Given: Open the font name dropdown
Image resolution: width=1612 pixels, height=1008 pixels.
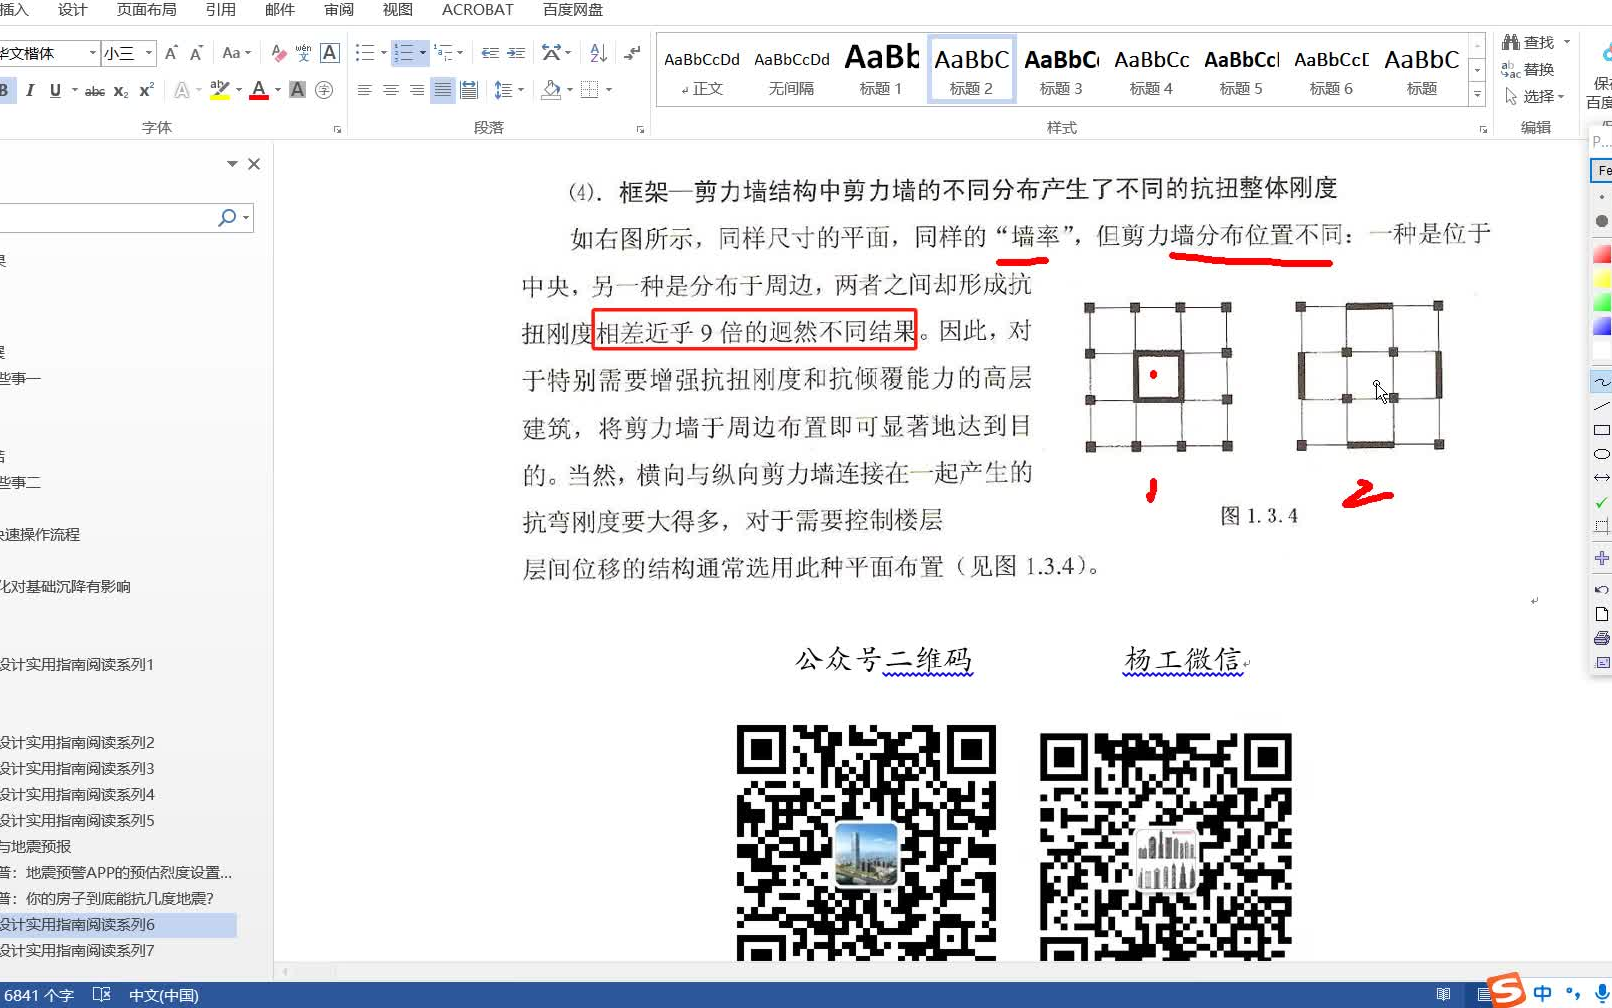Looking at the screenshot, I should click(x=93, y=53).
